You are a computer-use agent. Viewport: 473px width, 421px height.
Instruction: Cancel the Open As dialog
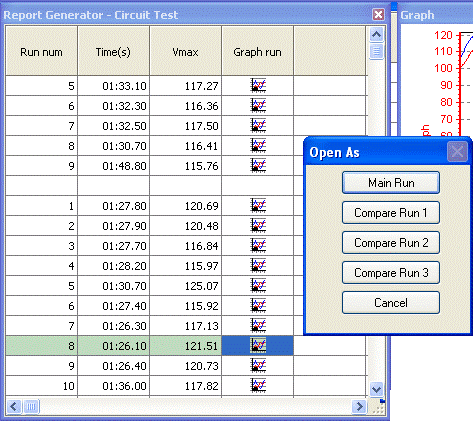pyautogui.click(x=391, y=303)
